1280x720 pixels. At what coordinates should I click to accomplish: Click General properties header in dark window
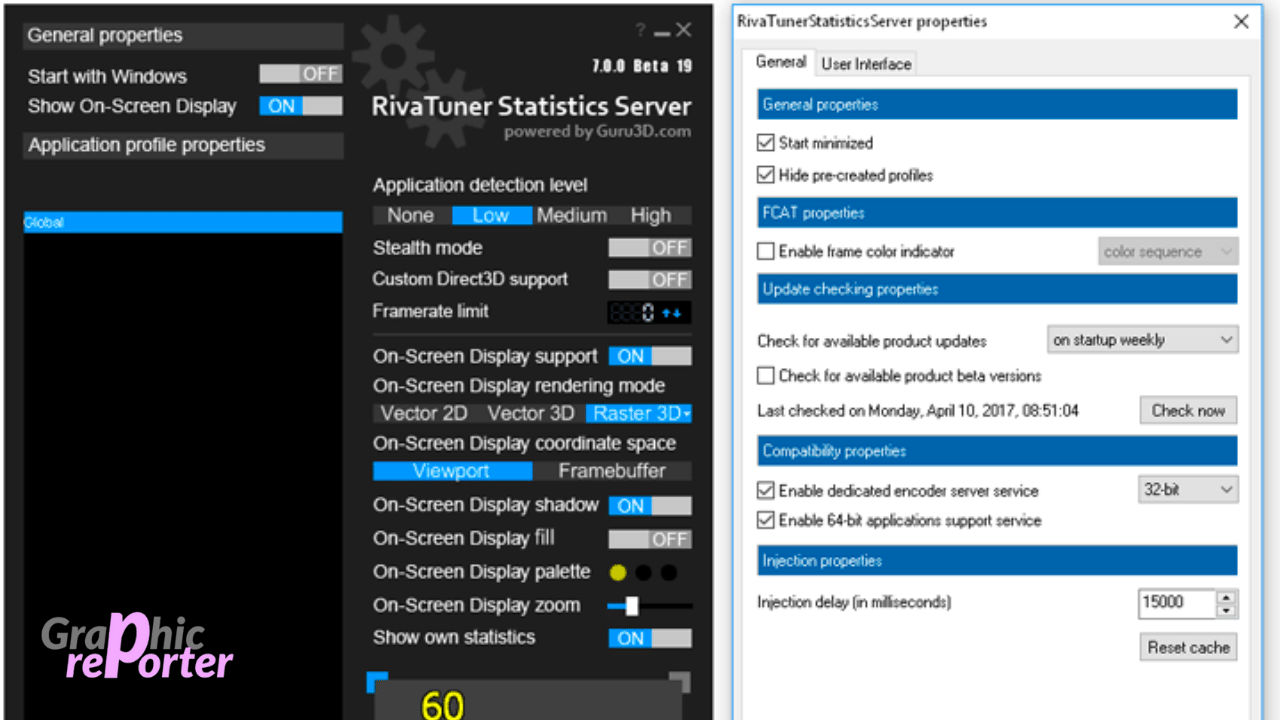click(x=183, y=35)
